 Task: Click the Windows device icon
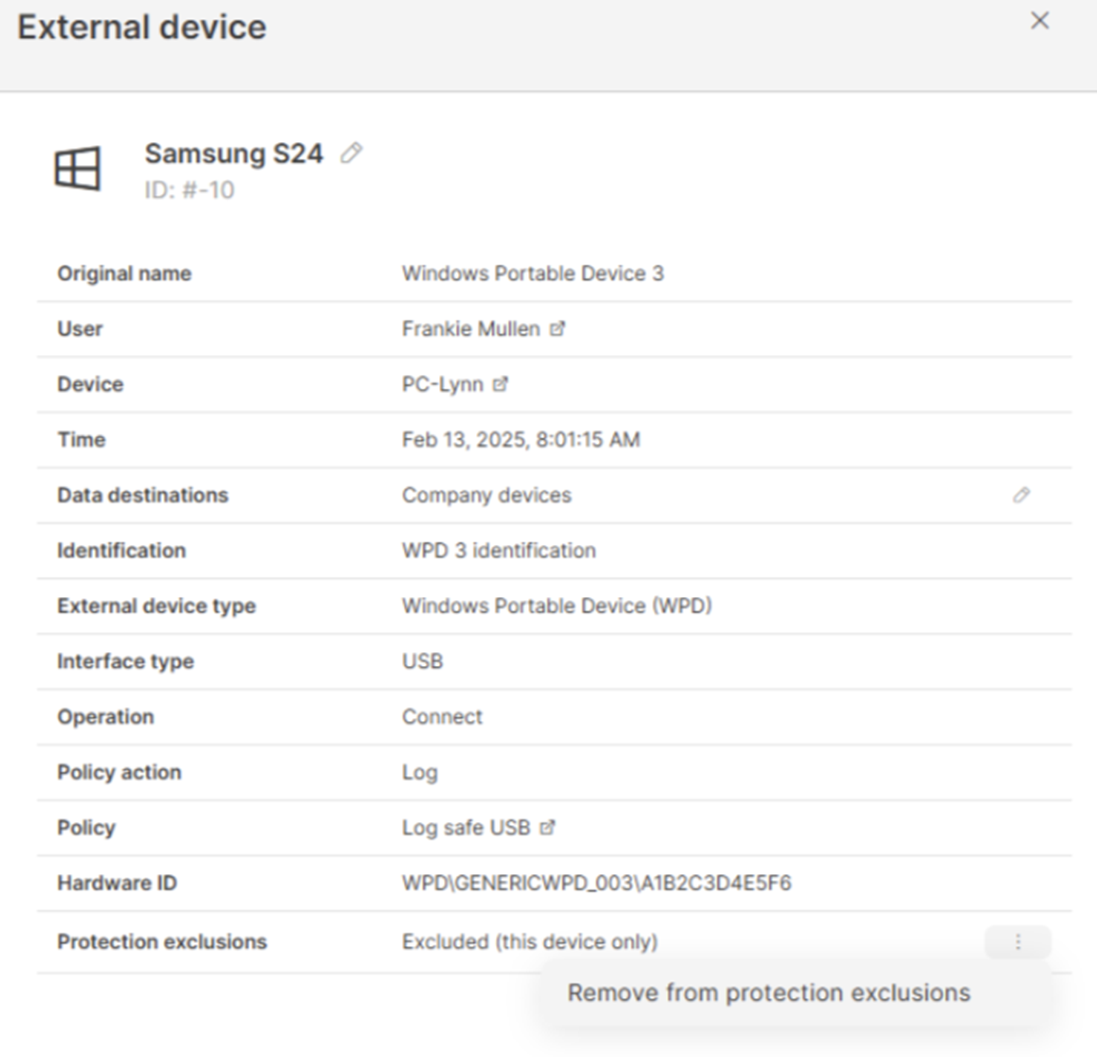click(x=77, y=169)
